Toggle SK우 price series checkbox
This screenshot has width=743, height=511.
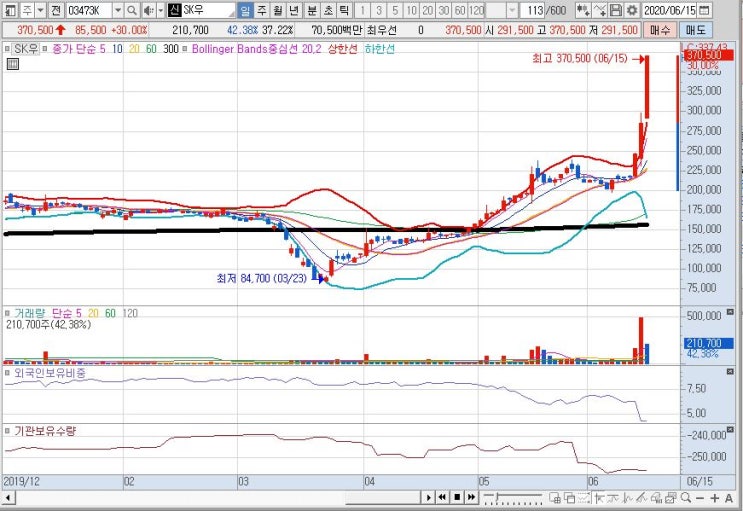pyautogui.click(x=7, y=49)
